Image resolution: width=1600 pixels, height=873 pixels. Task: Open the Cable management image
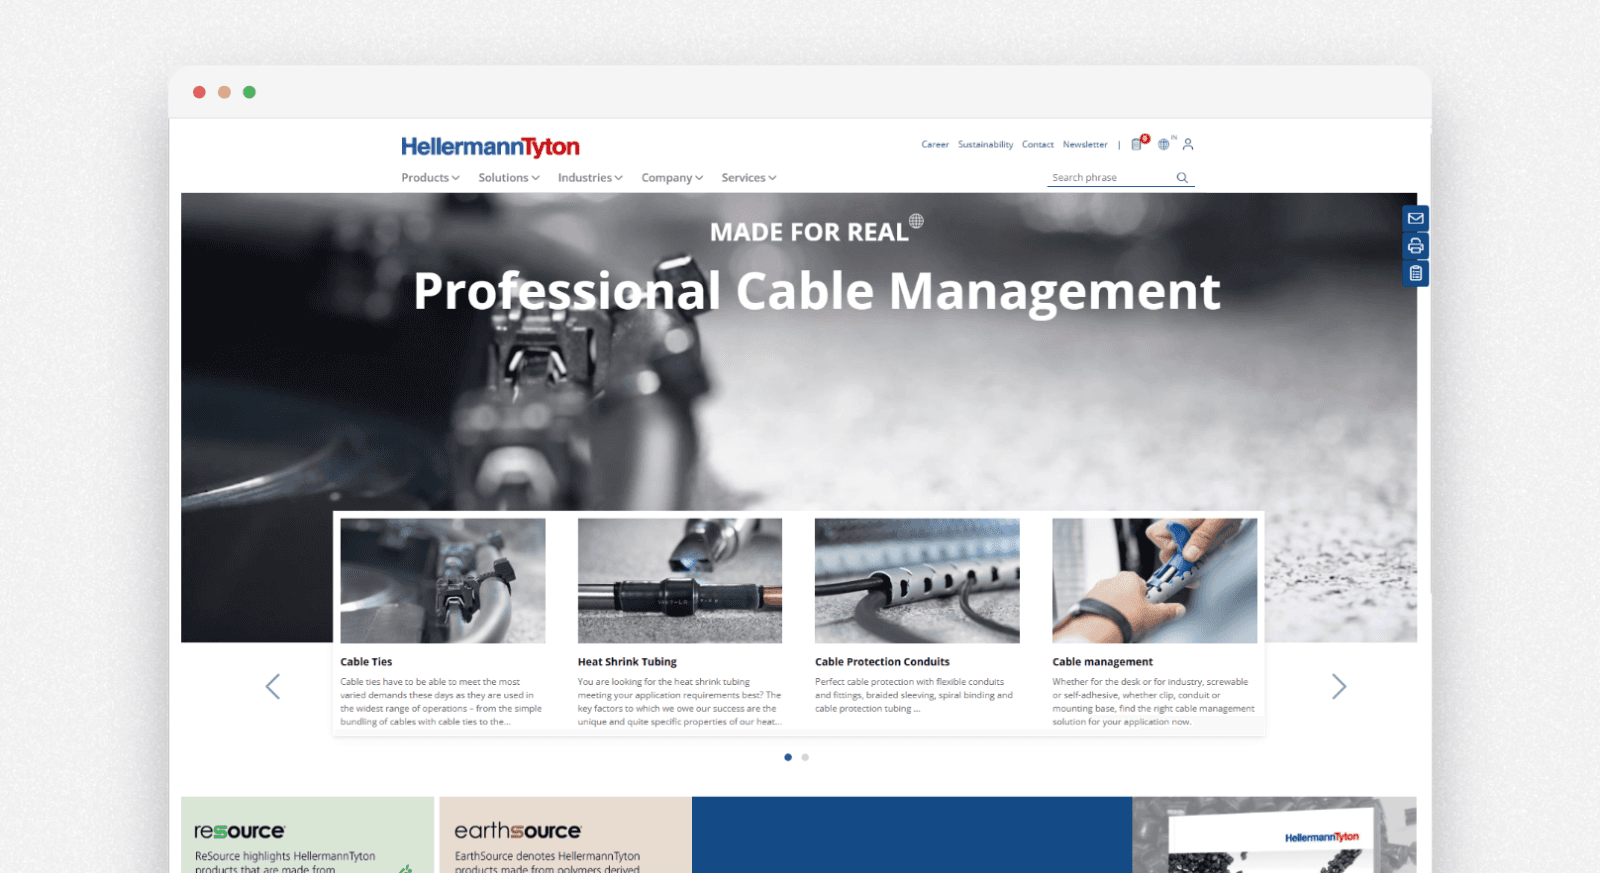[x=1155, y=580]
